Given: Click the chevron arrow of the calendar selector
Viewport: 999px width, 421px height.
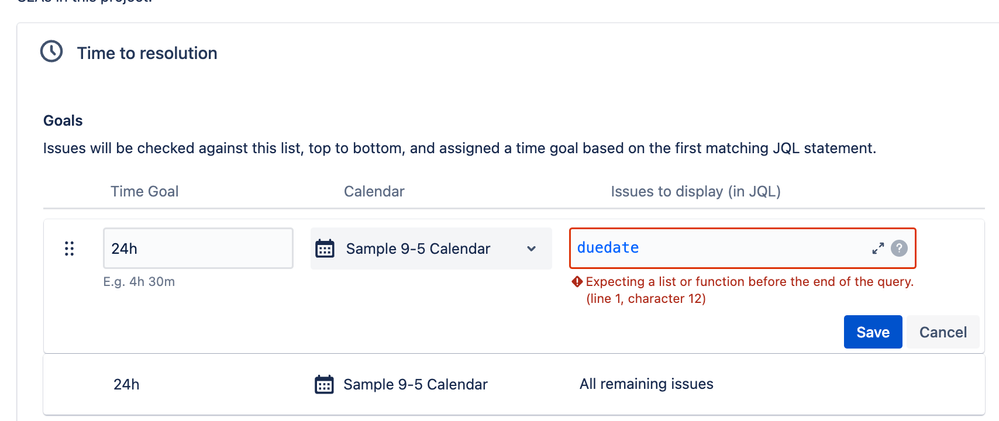Looking at the screenshot, I should click(x=531, y=248).
